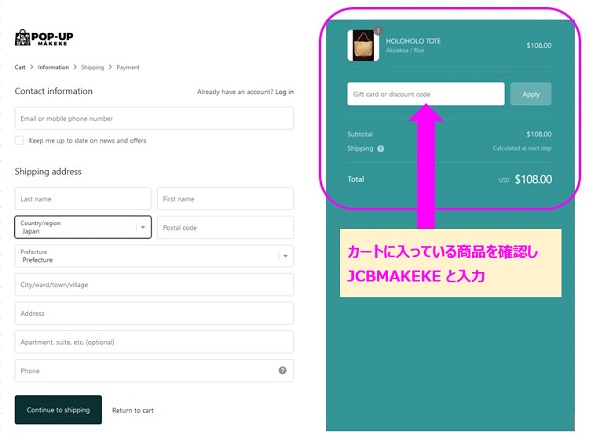Viewport: 600px width, 443px height.
Task: Click the Postal code field
Action: [x=225, y=228]
